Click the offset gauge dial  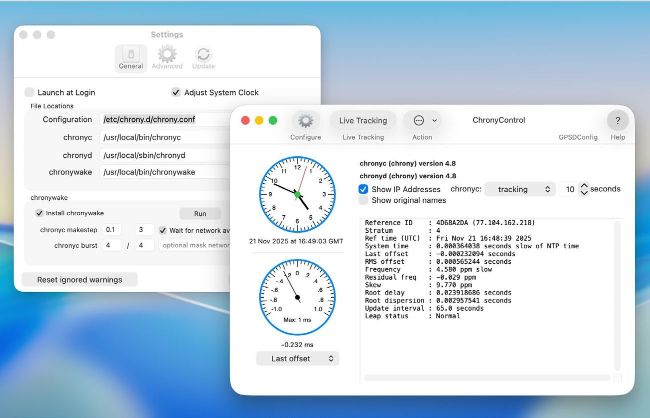(x=297, y=298)
